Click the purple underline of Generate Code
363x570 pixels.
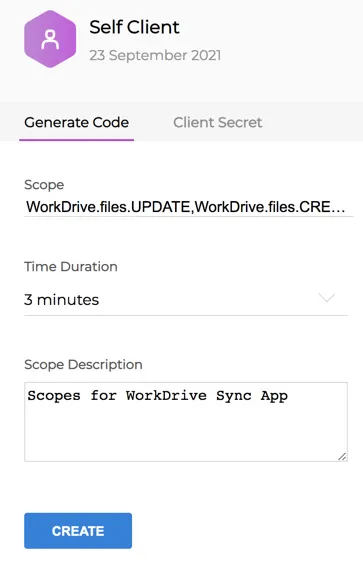coord(76,140)
